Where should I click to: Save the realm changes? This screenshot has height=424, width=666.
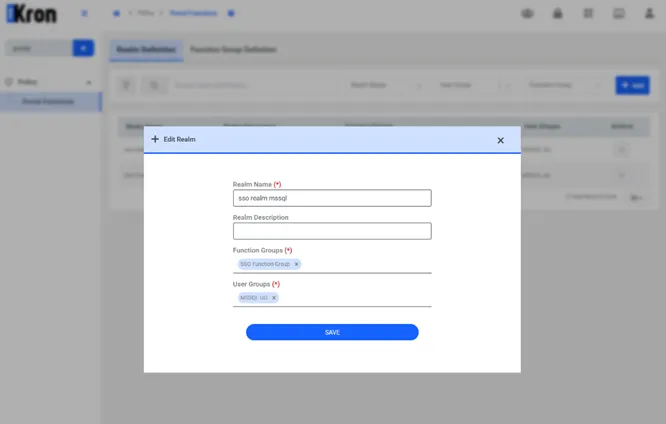[332, 332]
